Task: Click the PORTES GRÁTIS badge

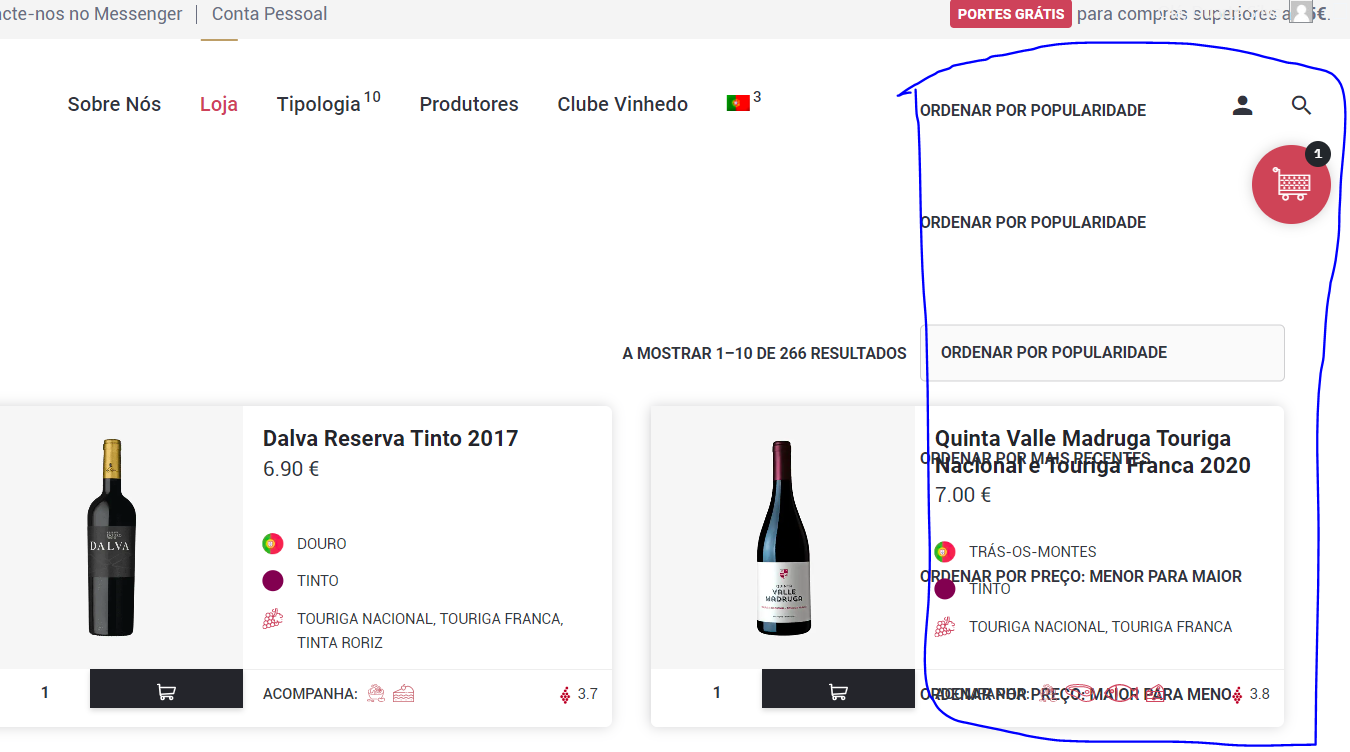Action: pos(1011,14)
